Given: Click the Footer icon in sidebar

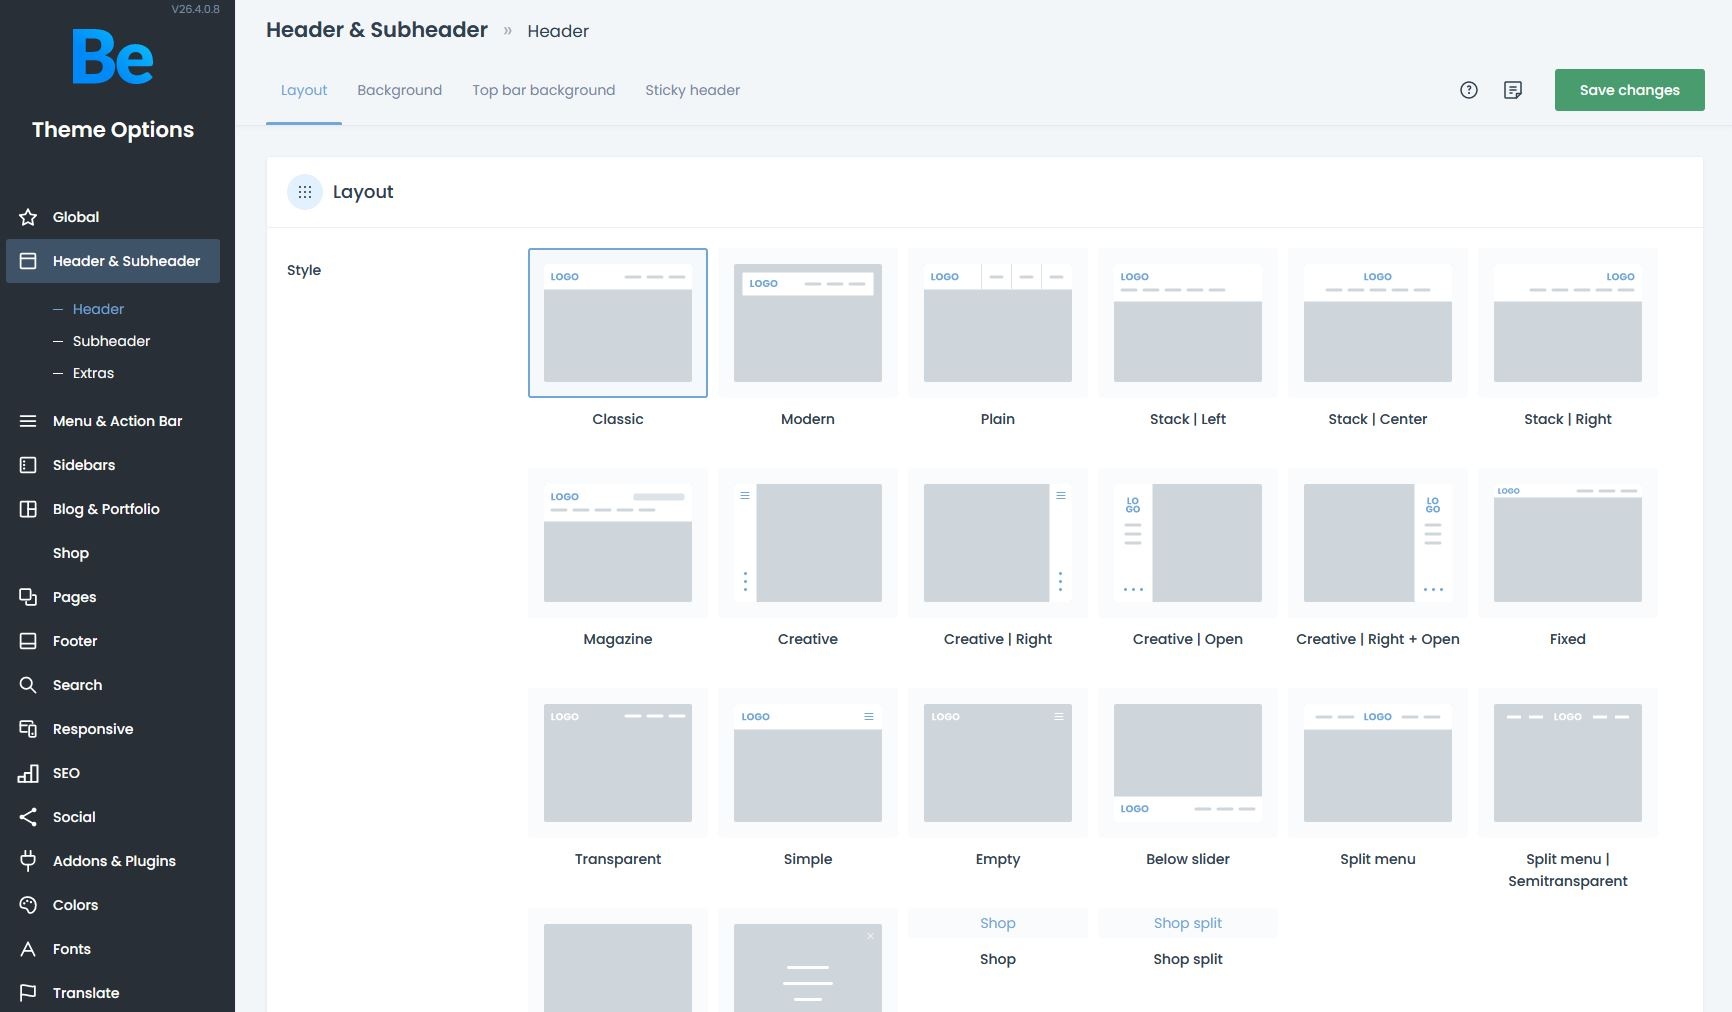Looking at the screenshot, I should (x=28, y=641).
